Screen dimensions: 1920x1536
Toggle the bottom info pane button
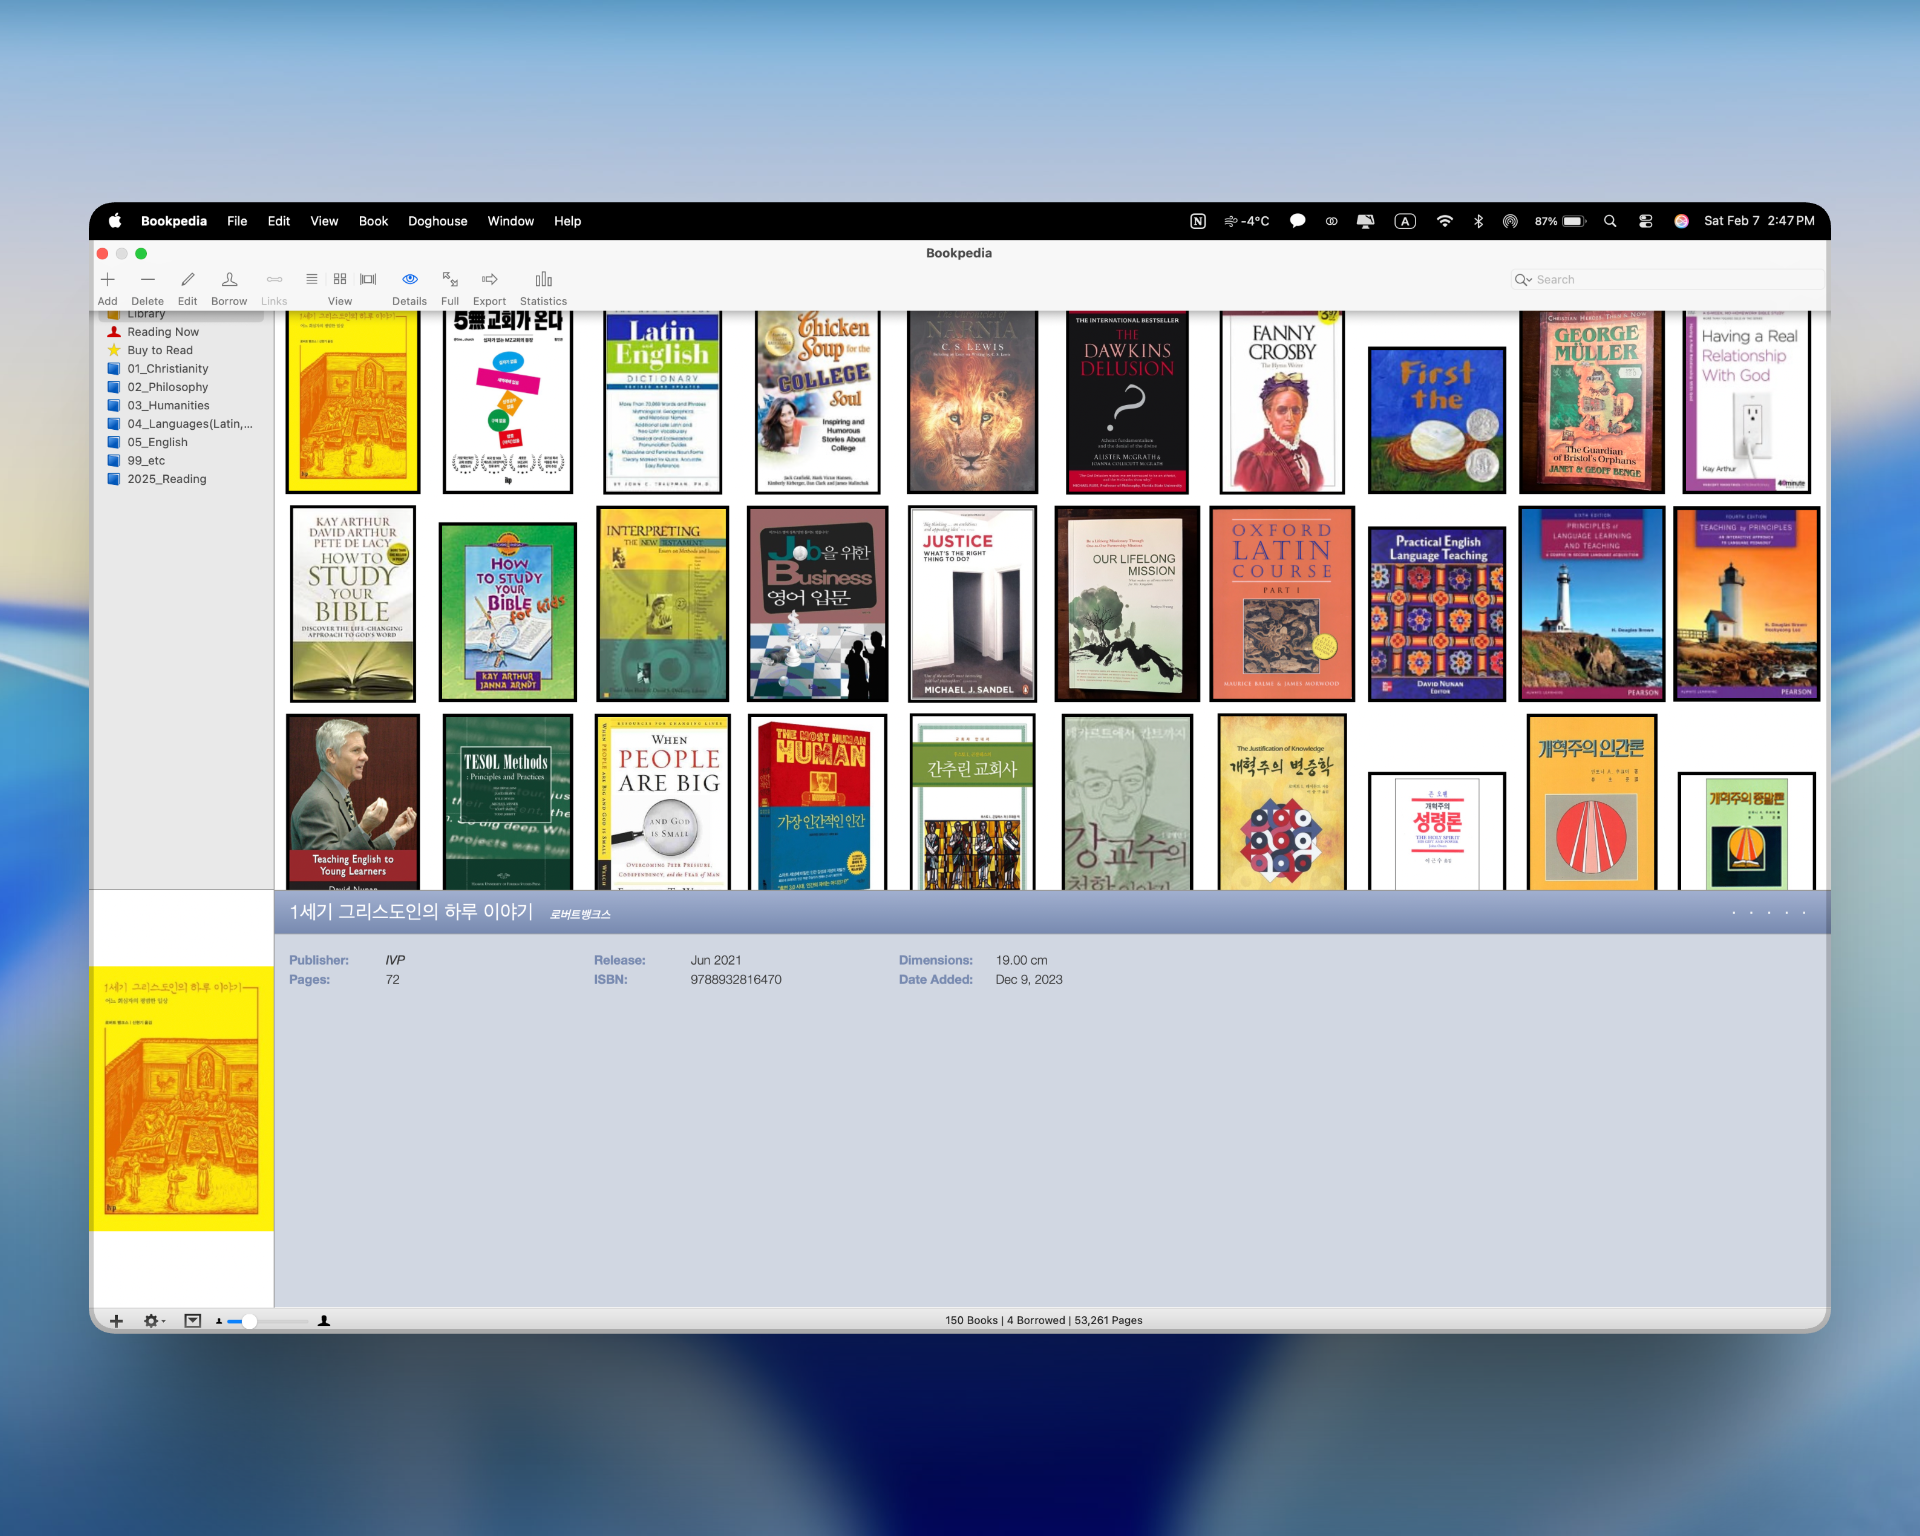tap(193, 1321)
